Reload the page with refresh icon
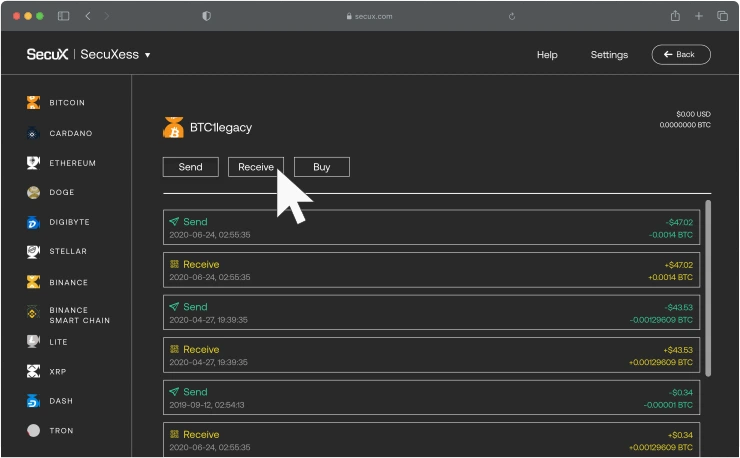This screenshot has height=458, width=740. tap(512, 17)
